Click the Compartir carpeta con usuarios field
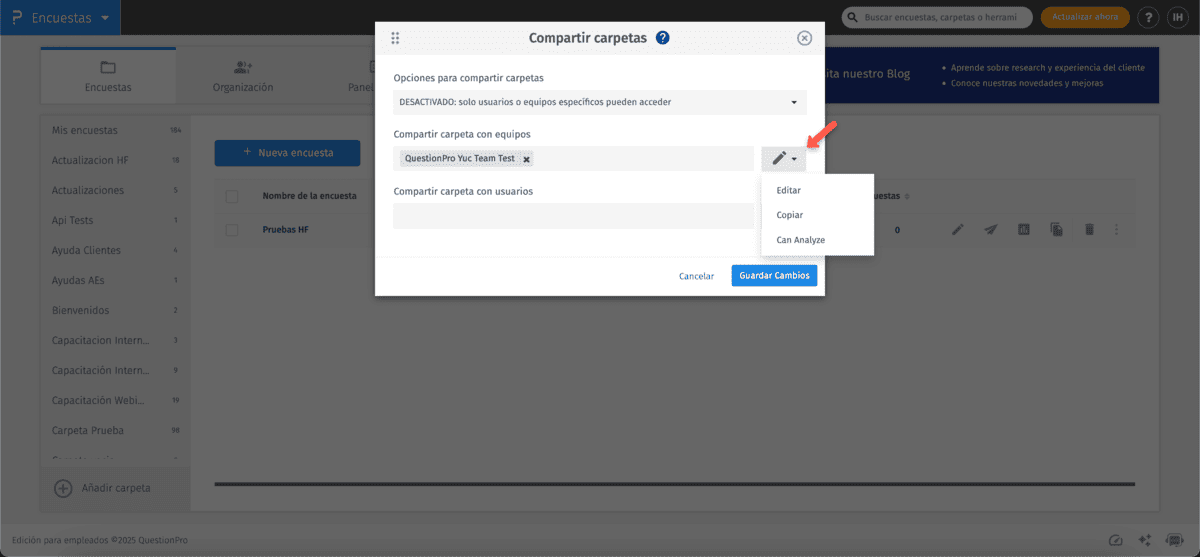The width and height of the screenshot is (1200, 557). [x=574, y=216]
